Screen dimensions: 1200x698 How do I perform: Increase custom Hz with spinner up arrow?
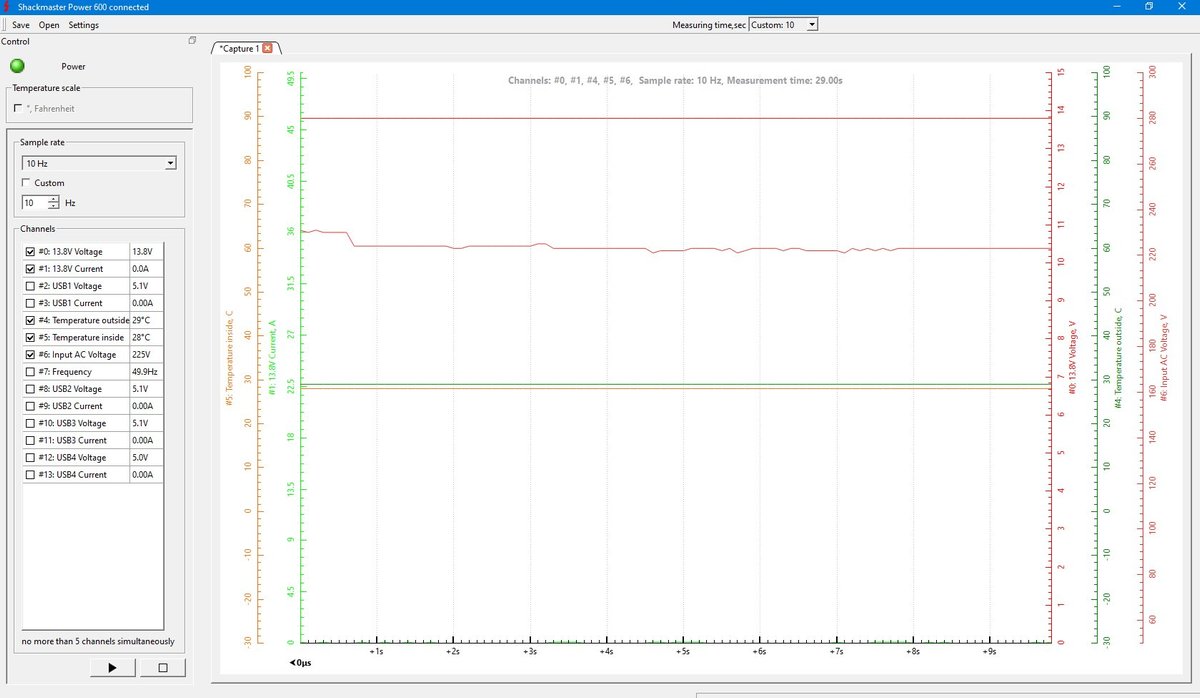point(54,199)
